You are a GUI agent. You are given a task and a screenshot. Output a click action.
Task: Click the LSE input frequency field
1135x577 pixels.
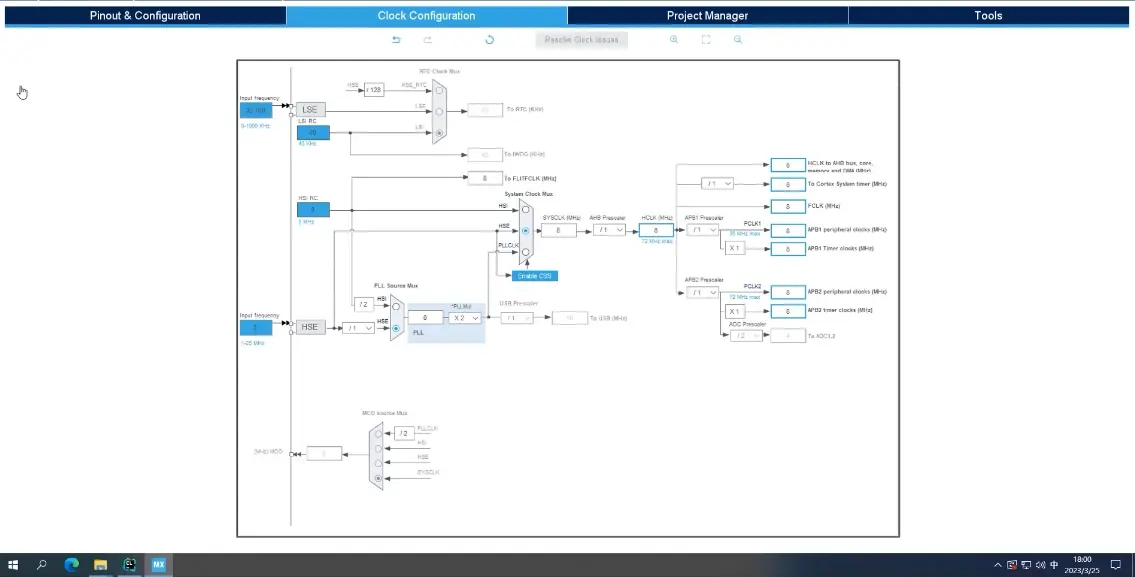[x=256, y=110]
